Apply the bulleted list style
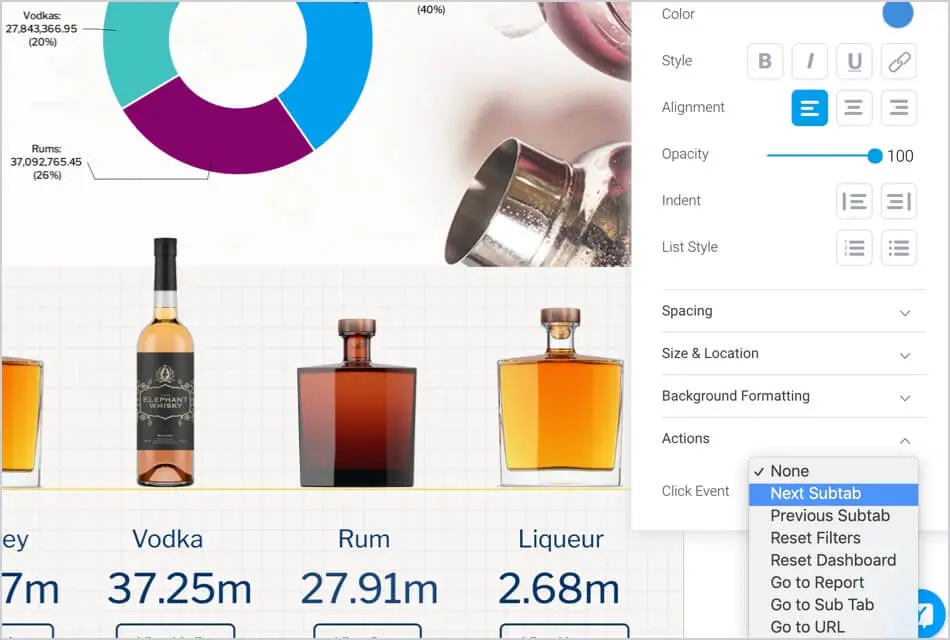 tap(898, 248)
